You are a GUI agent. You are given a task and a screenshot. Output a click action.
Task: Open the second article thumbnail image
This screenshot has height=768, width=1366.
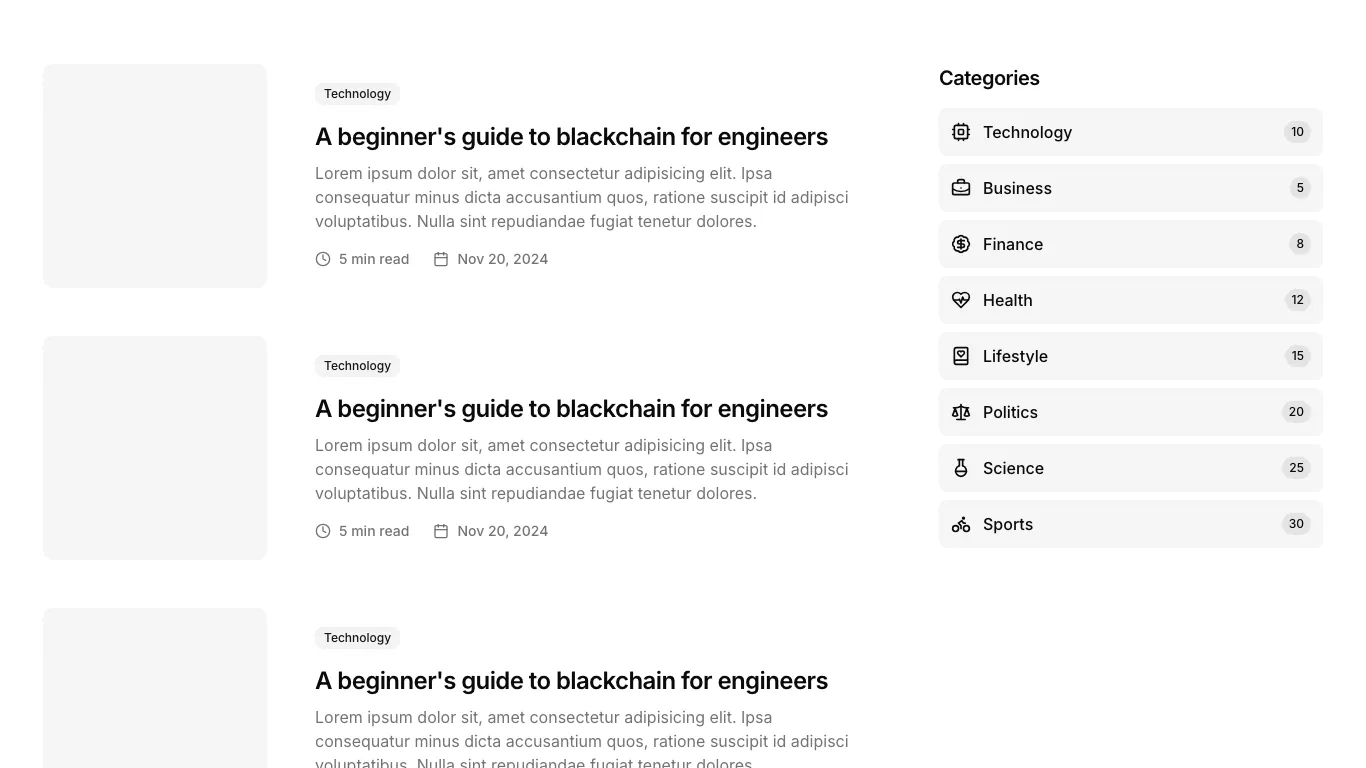tap(155, 448)
